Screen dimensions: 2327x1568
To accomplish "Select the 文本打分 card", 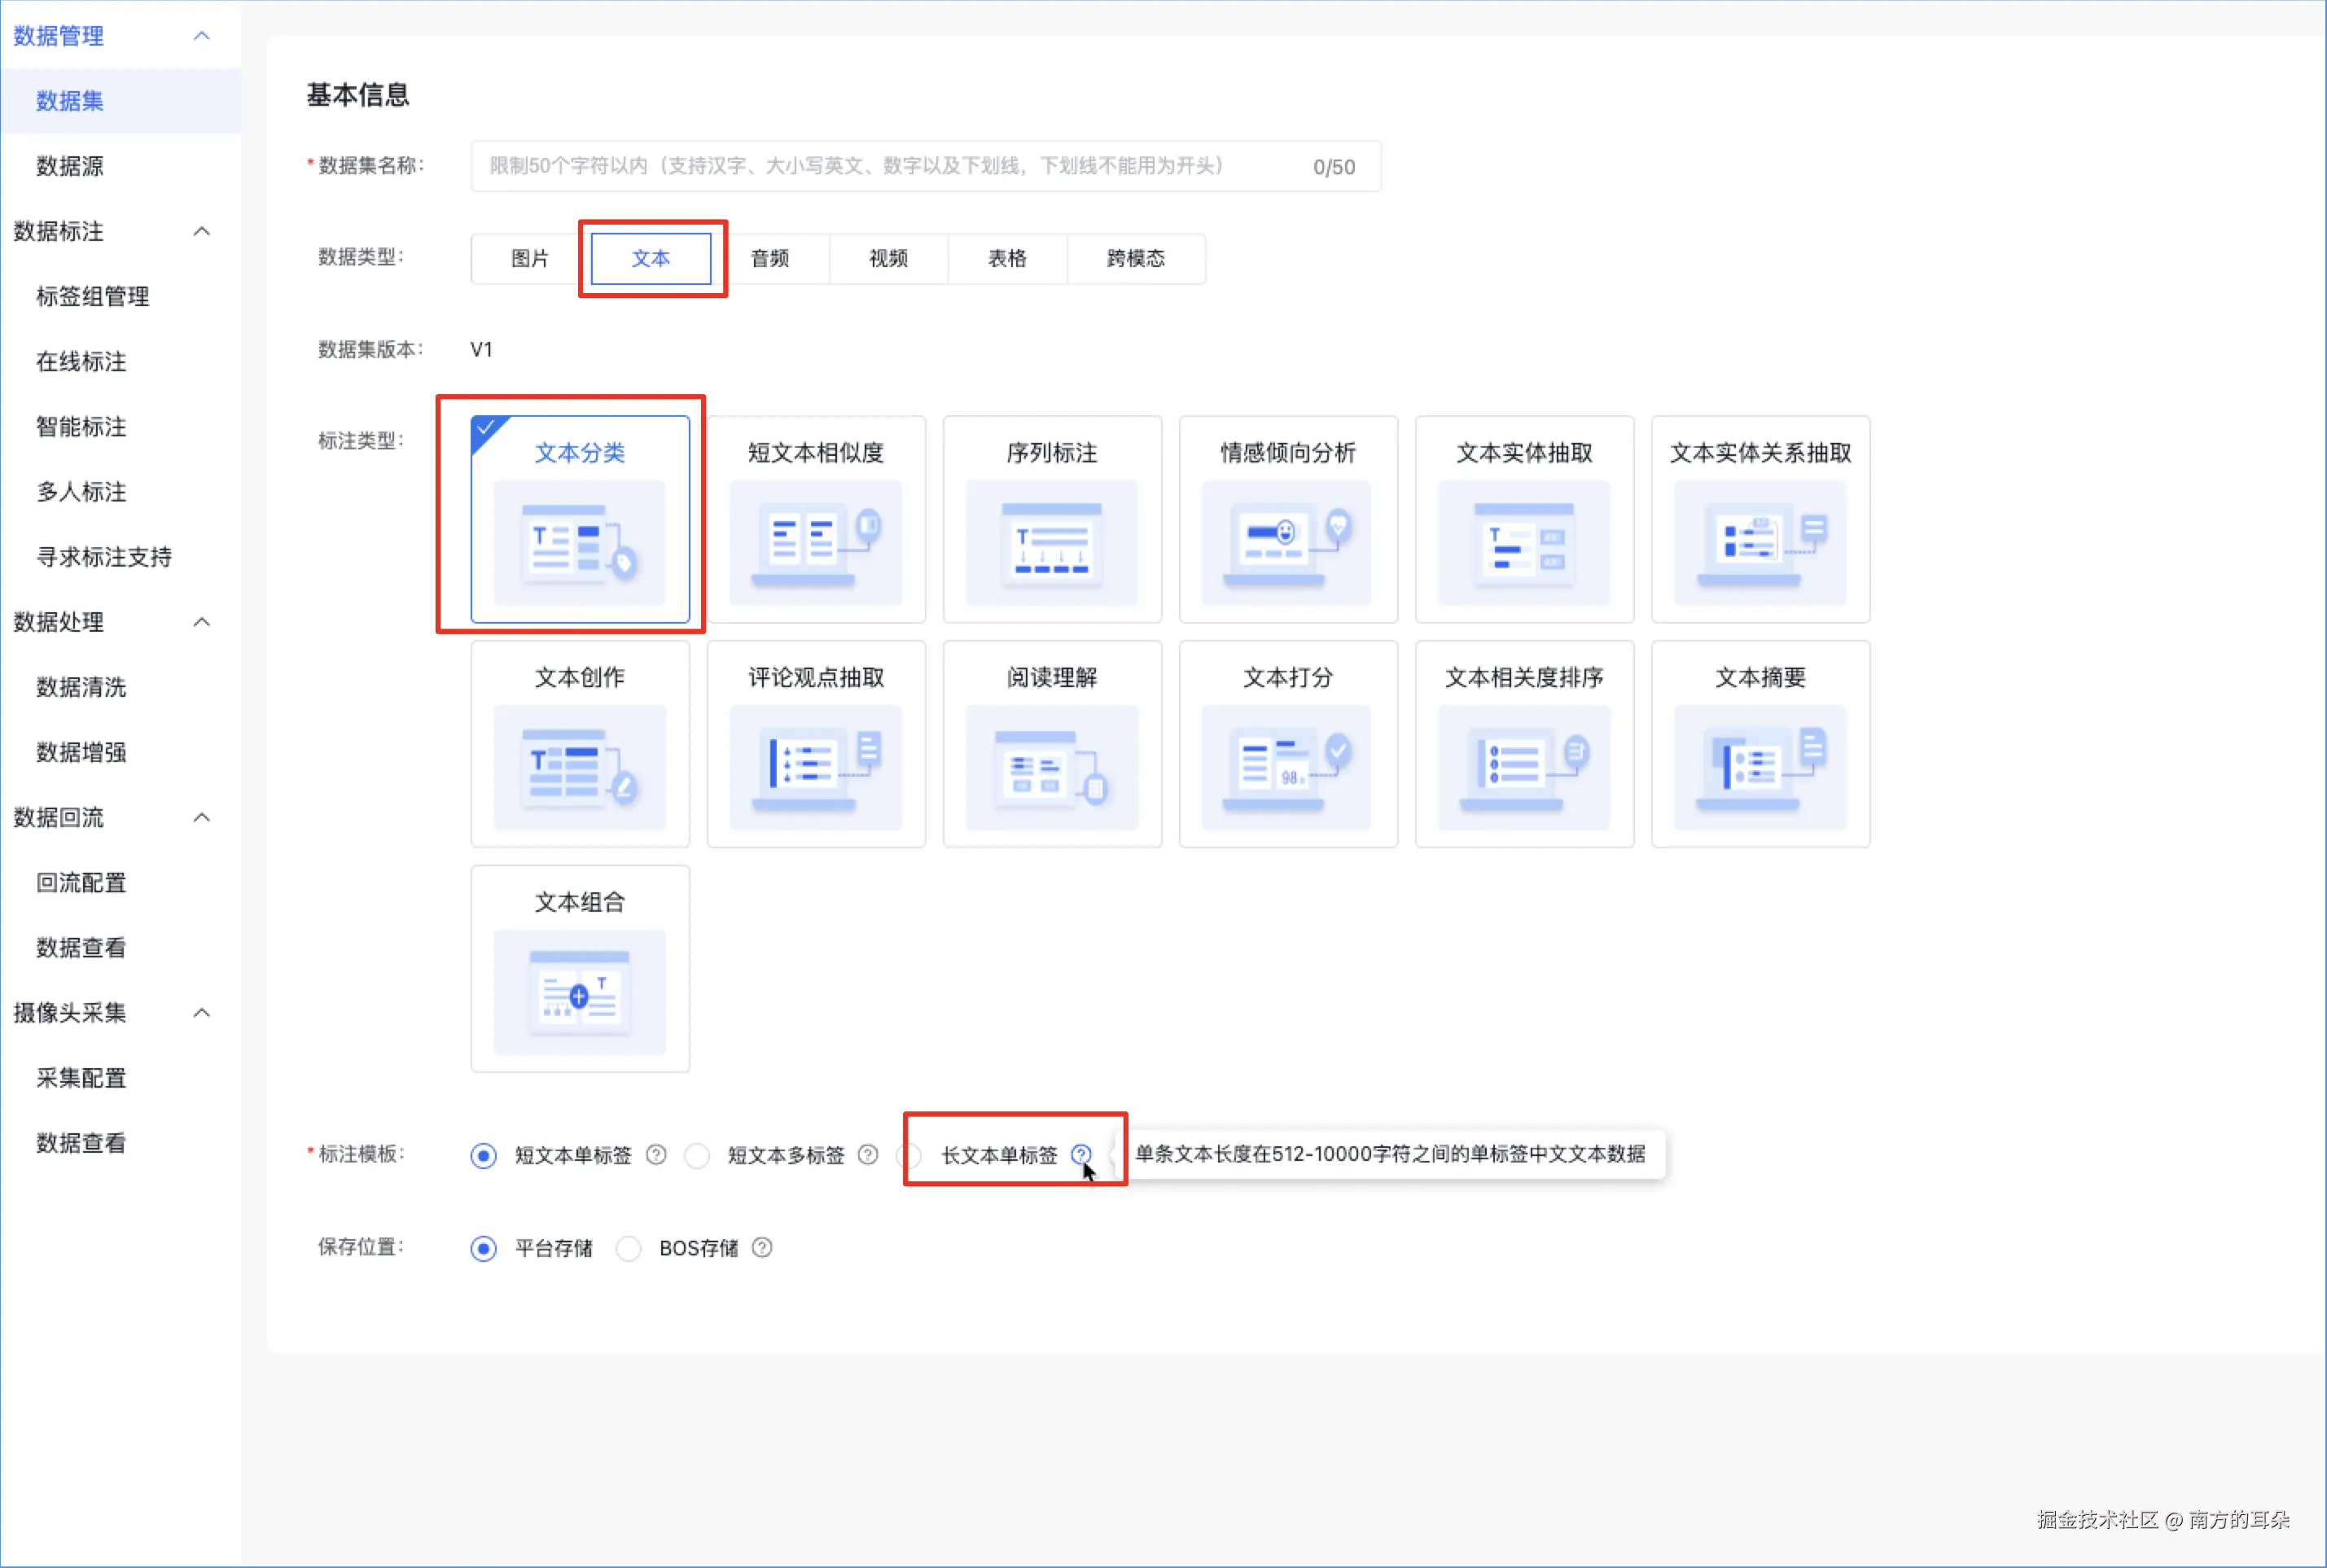I will click(x=1288, y=744).
